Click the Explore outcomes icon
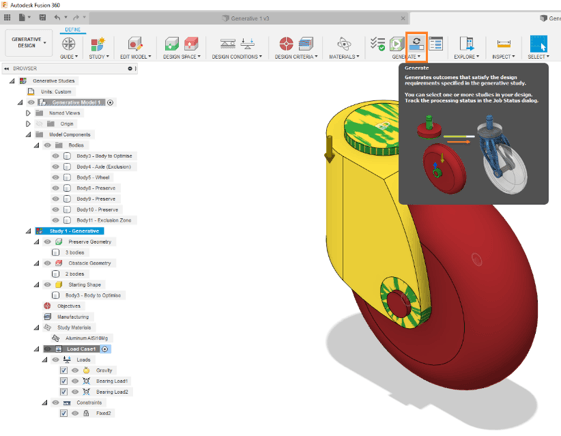561x436 pixels. pyautogui.click(x=467, y=44)
